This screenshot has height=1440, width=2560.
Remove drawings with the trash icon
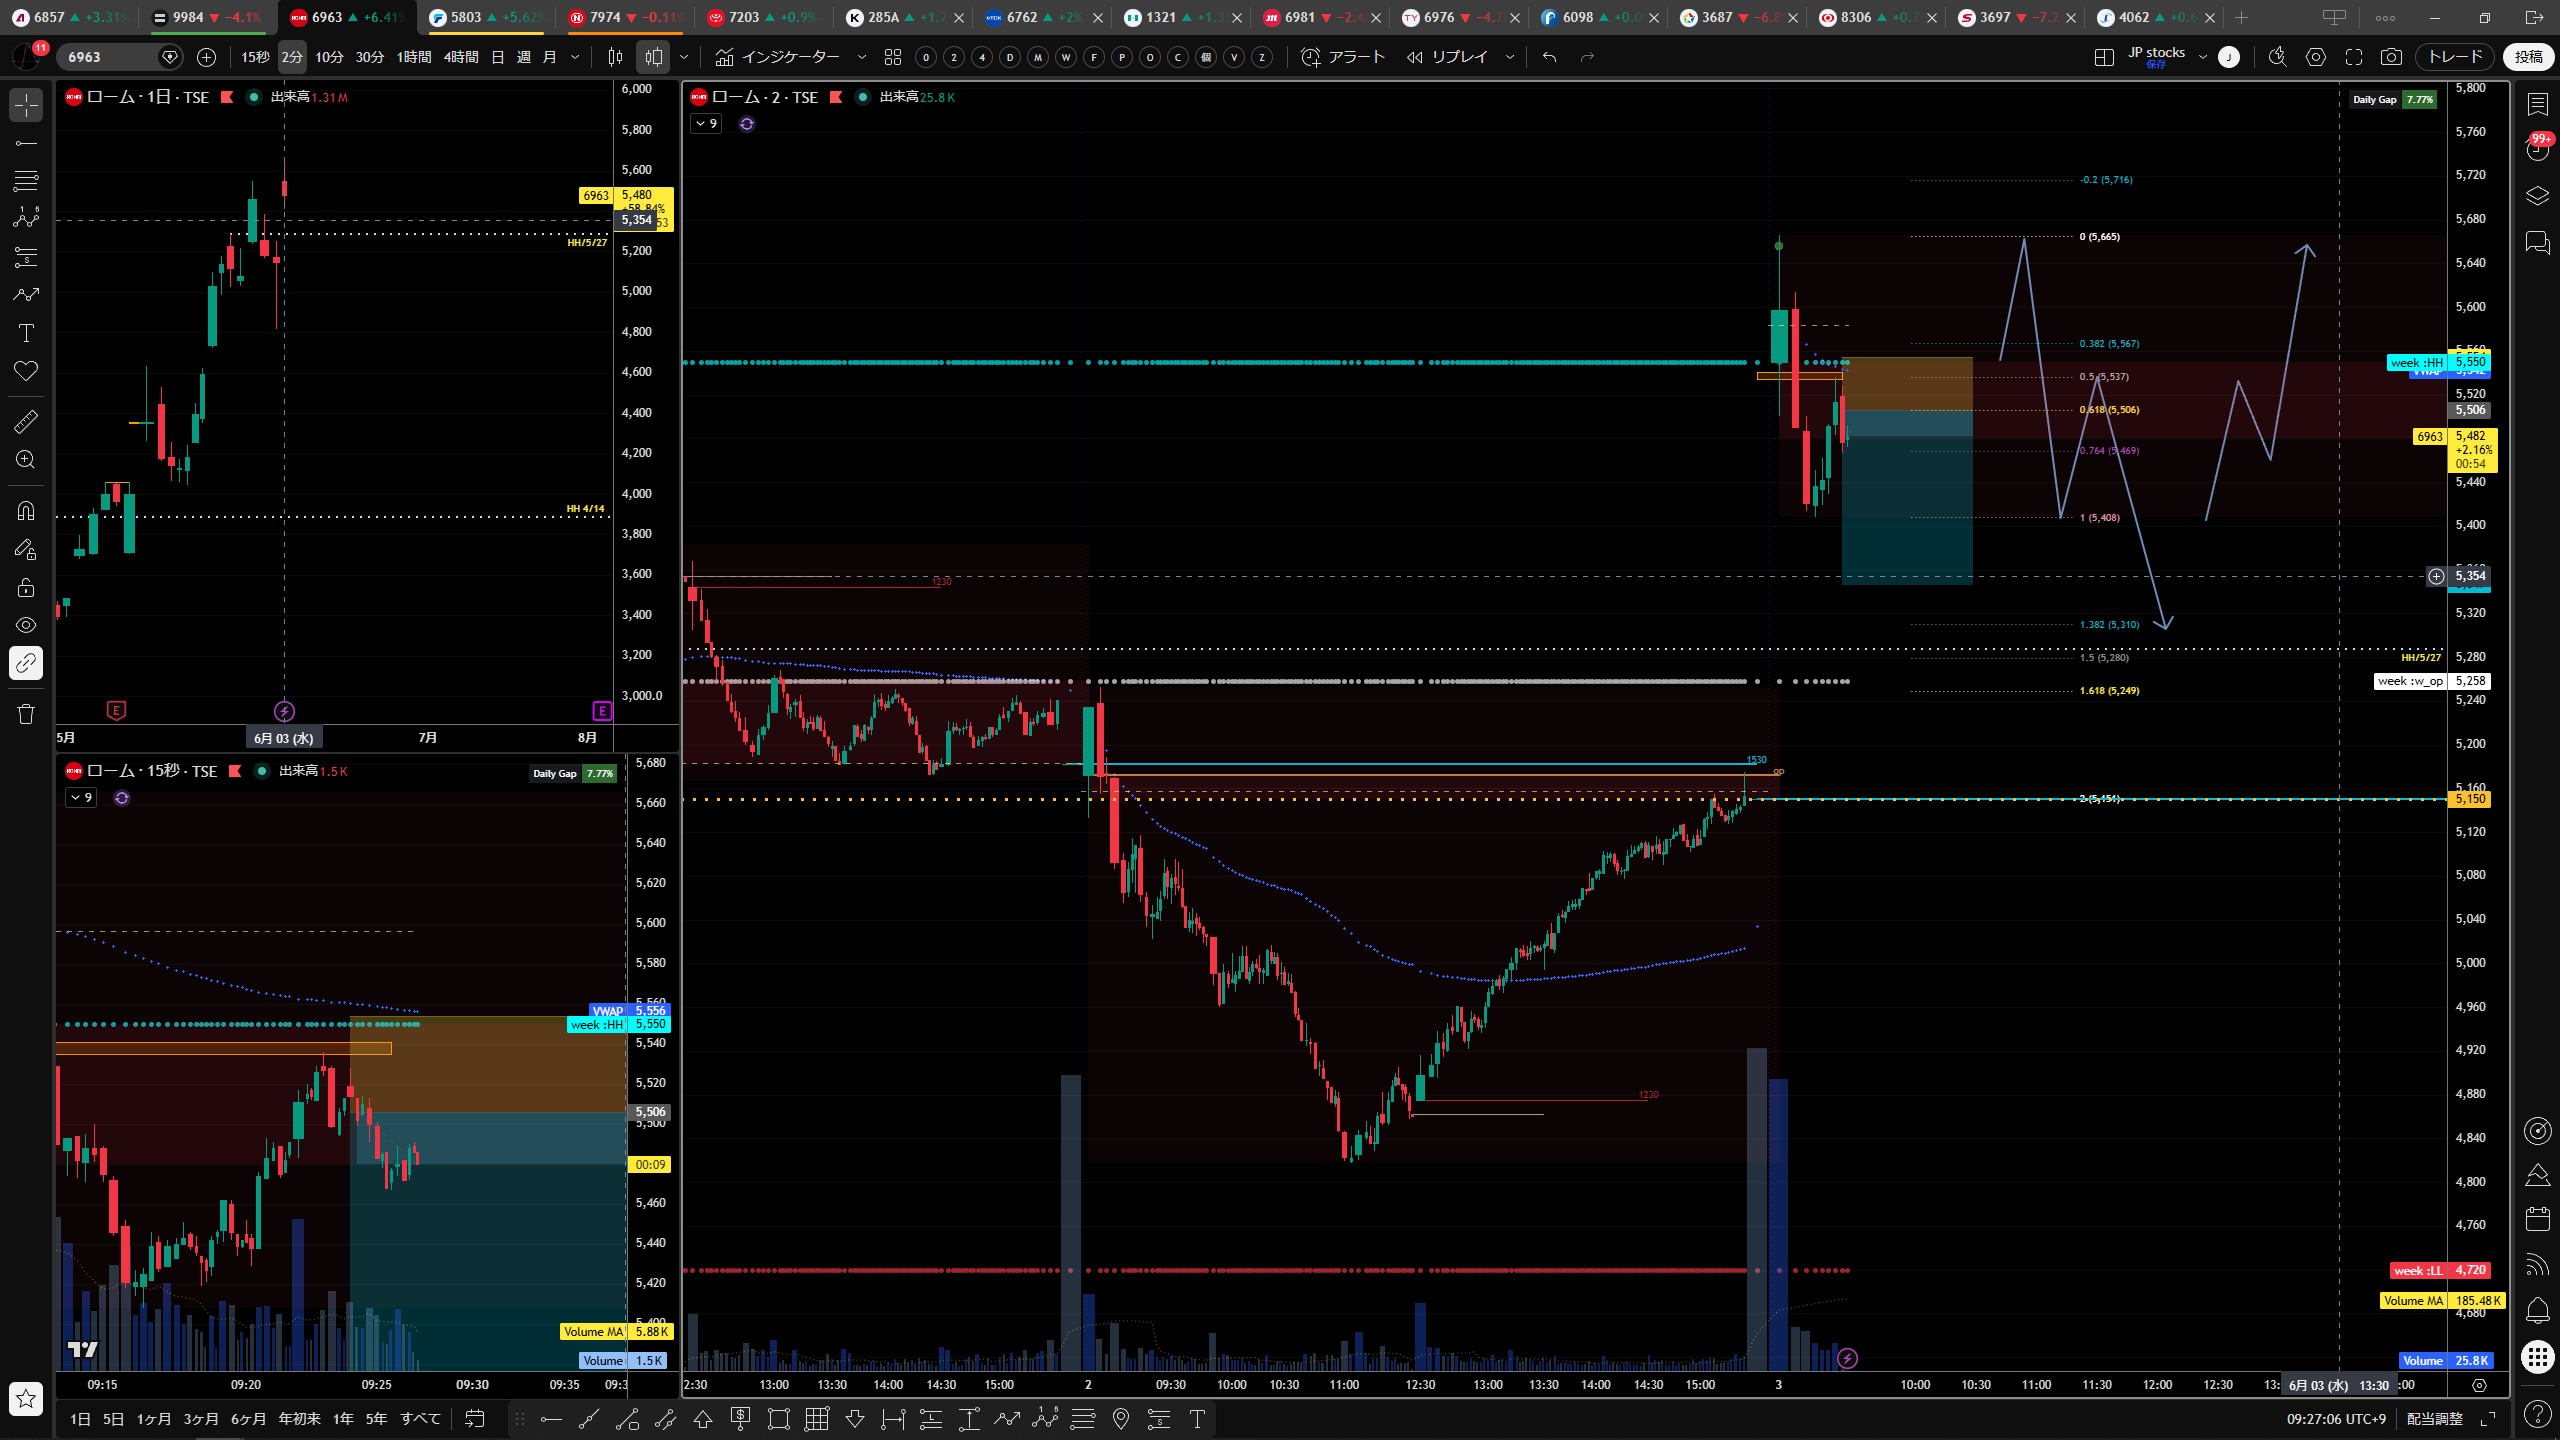pyautogui.click(x=26, y=713)
